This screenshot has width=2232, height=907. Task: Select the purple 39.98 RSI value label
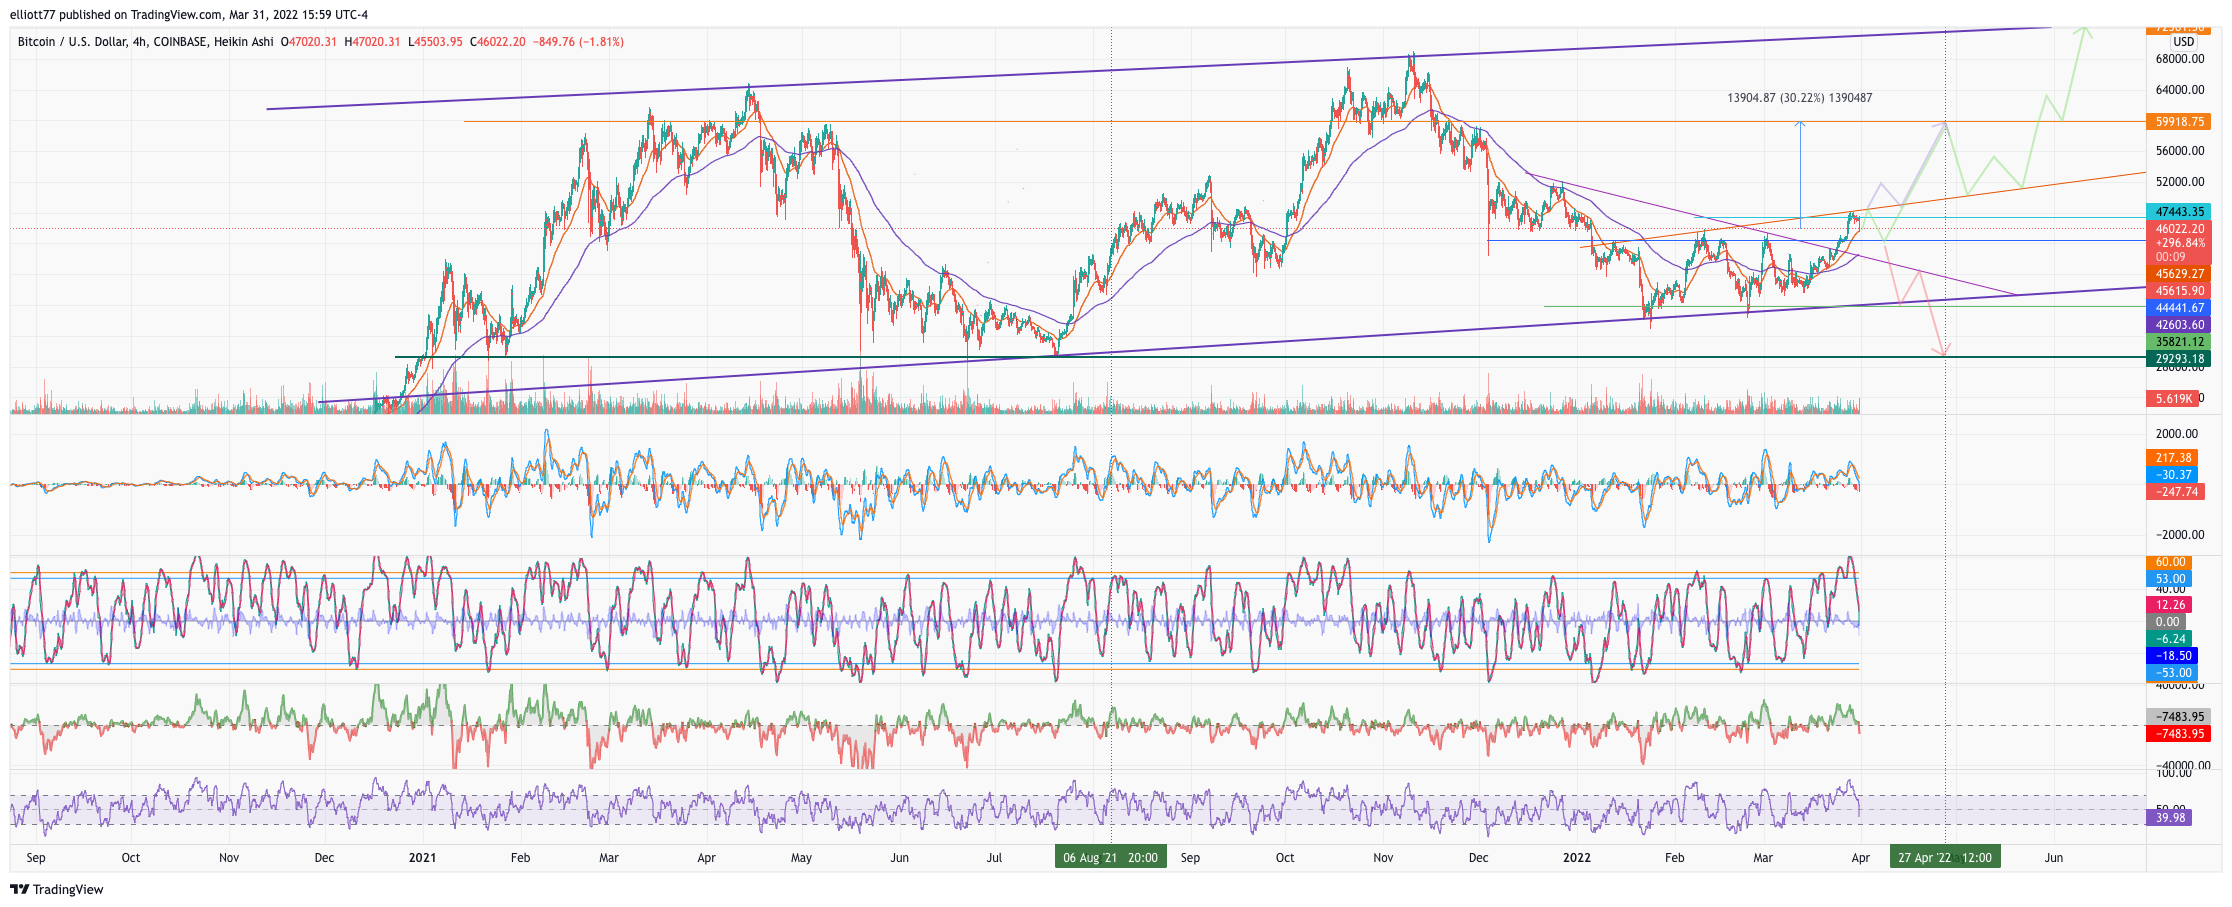(x=2169, y=818)
